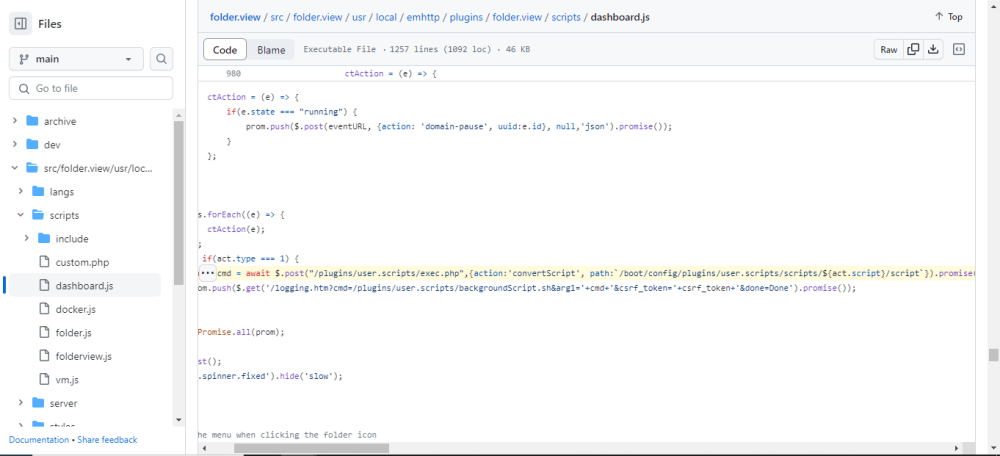The width and height of the screenshot is (1000, 456).
Task: Open folderview.js in the file tree
Action: click(x=84, y=356)
